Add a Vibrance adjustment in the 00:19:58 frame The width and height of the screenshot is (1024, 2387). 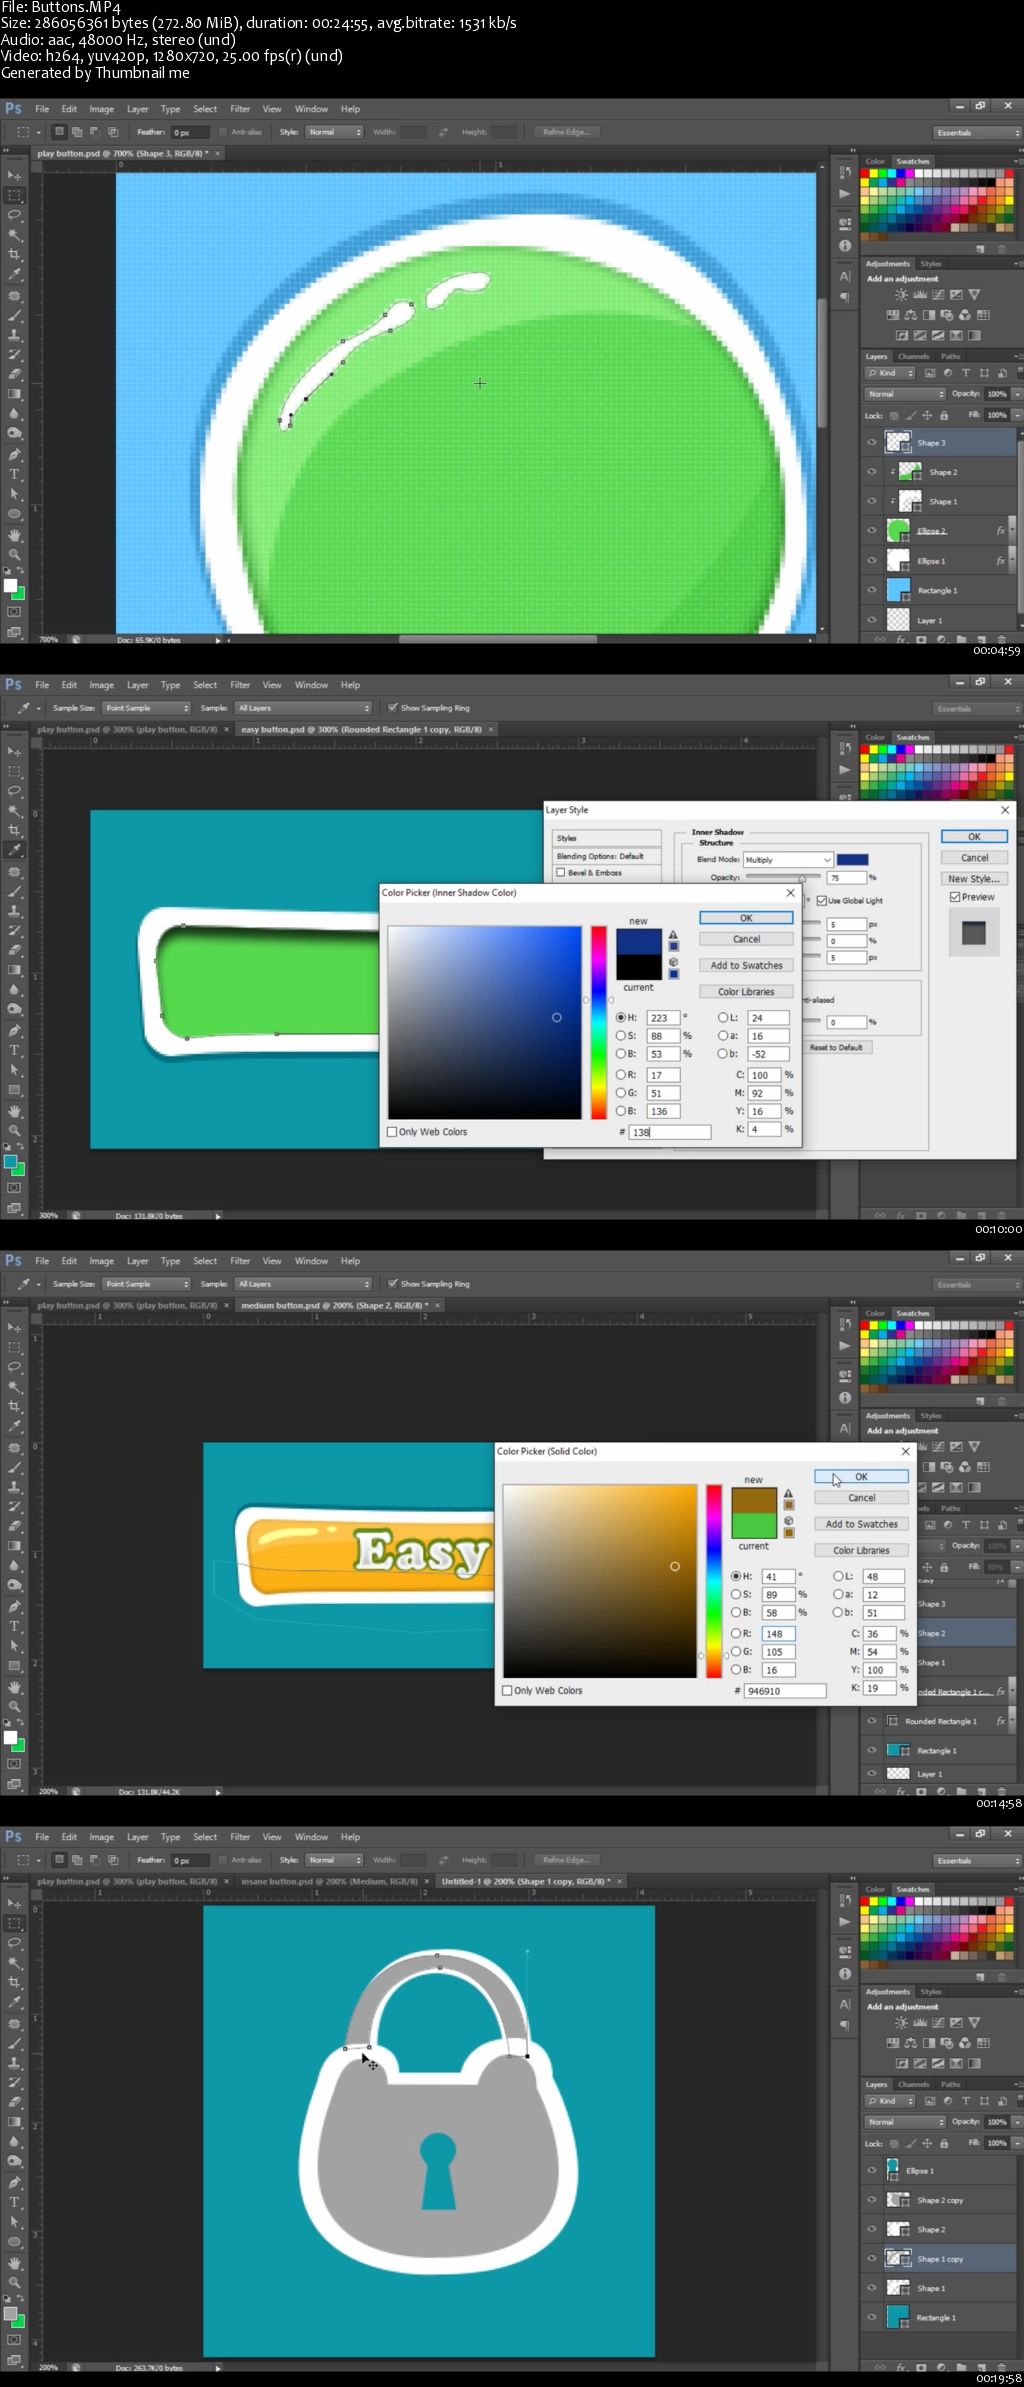(x=975, y=2023)
